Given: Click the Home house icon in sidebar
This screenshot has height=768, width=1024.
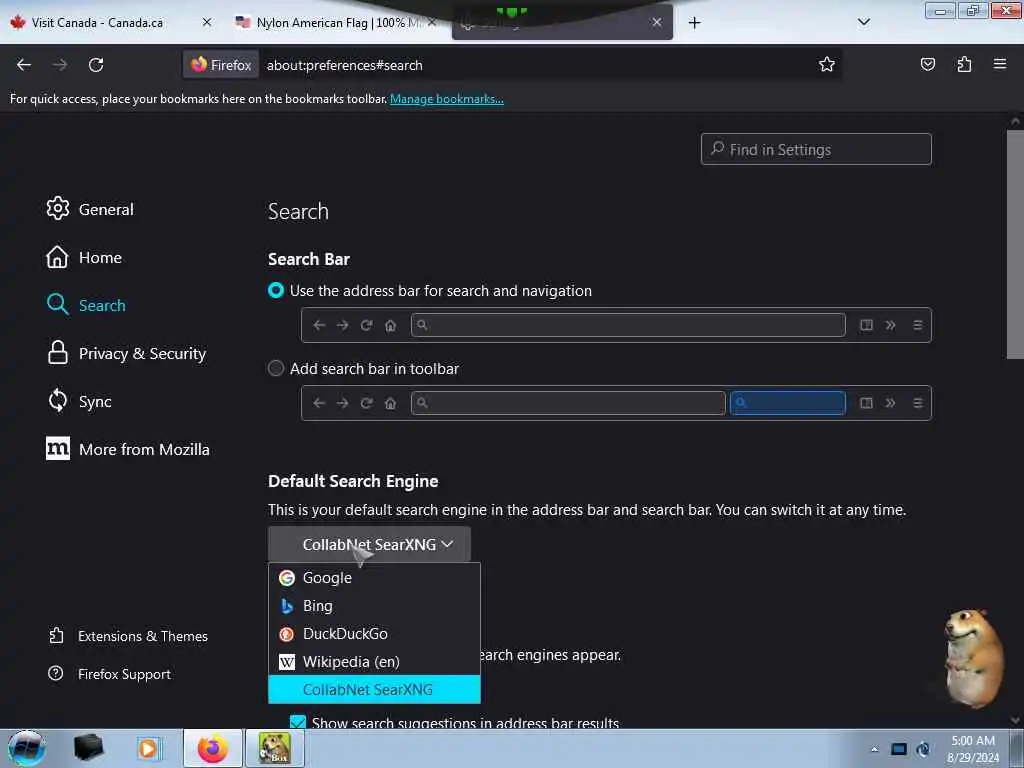Looking at the screenshot, I should (x=57, y=257).
